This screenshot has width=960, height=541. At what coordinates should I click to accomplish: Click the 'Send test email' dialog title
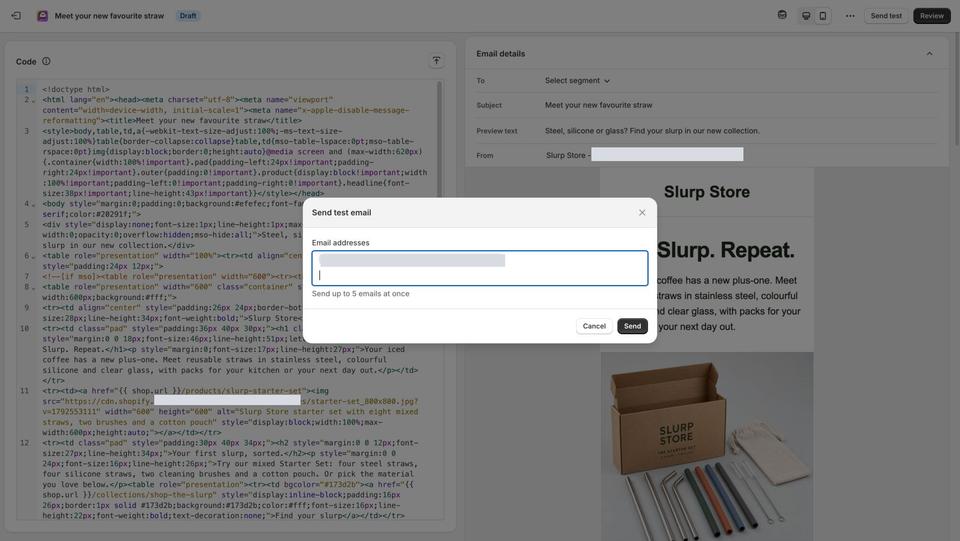(341, 212)
